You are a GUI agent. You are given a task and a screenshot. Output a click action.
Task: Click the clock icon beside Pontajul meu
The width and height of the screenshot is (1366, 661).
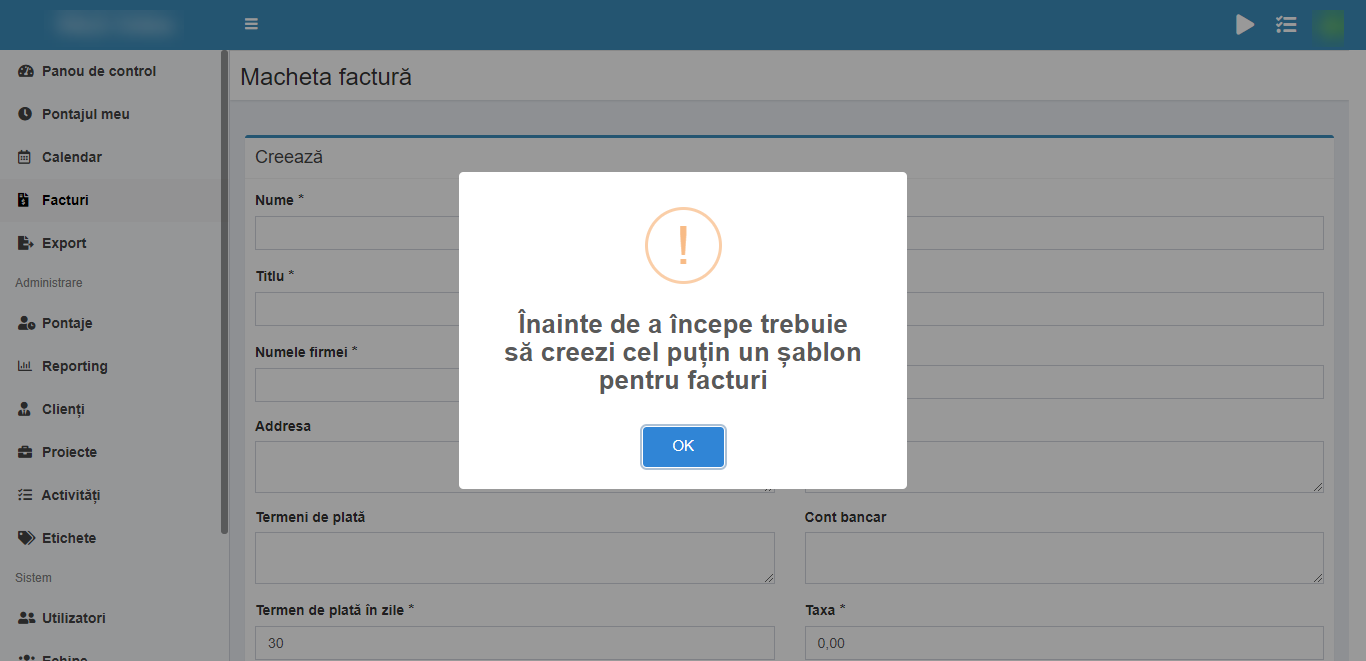tap(26, 114)
